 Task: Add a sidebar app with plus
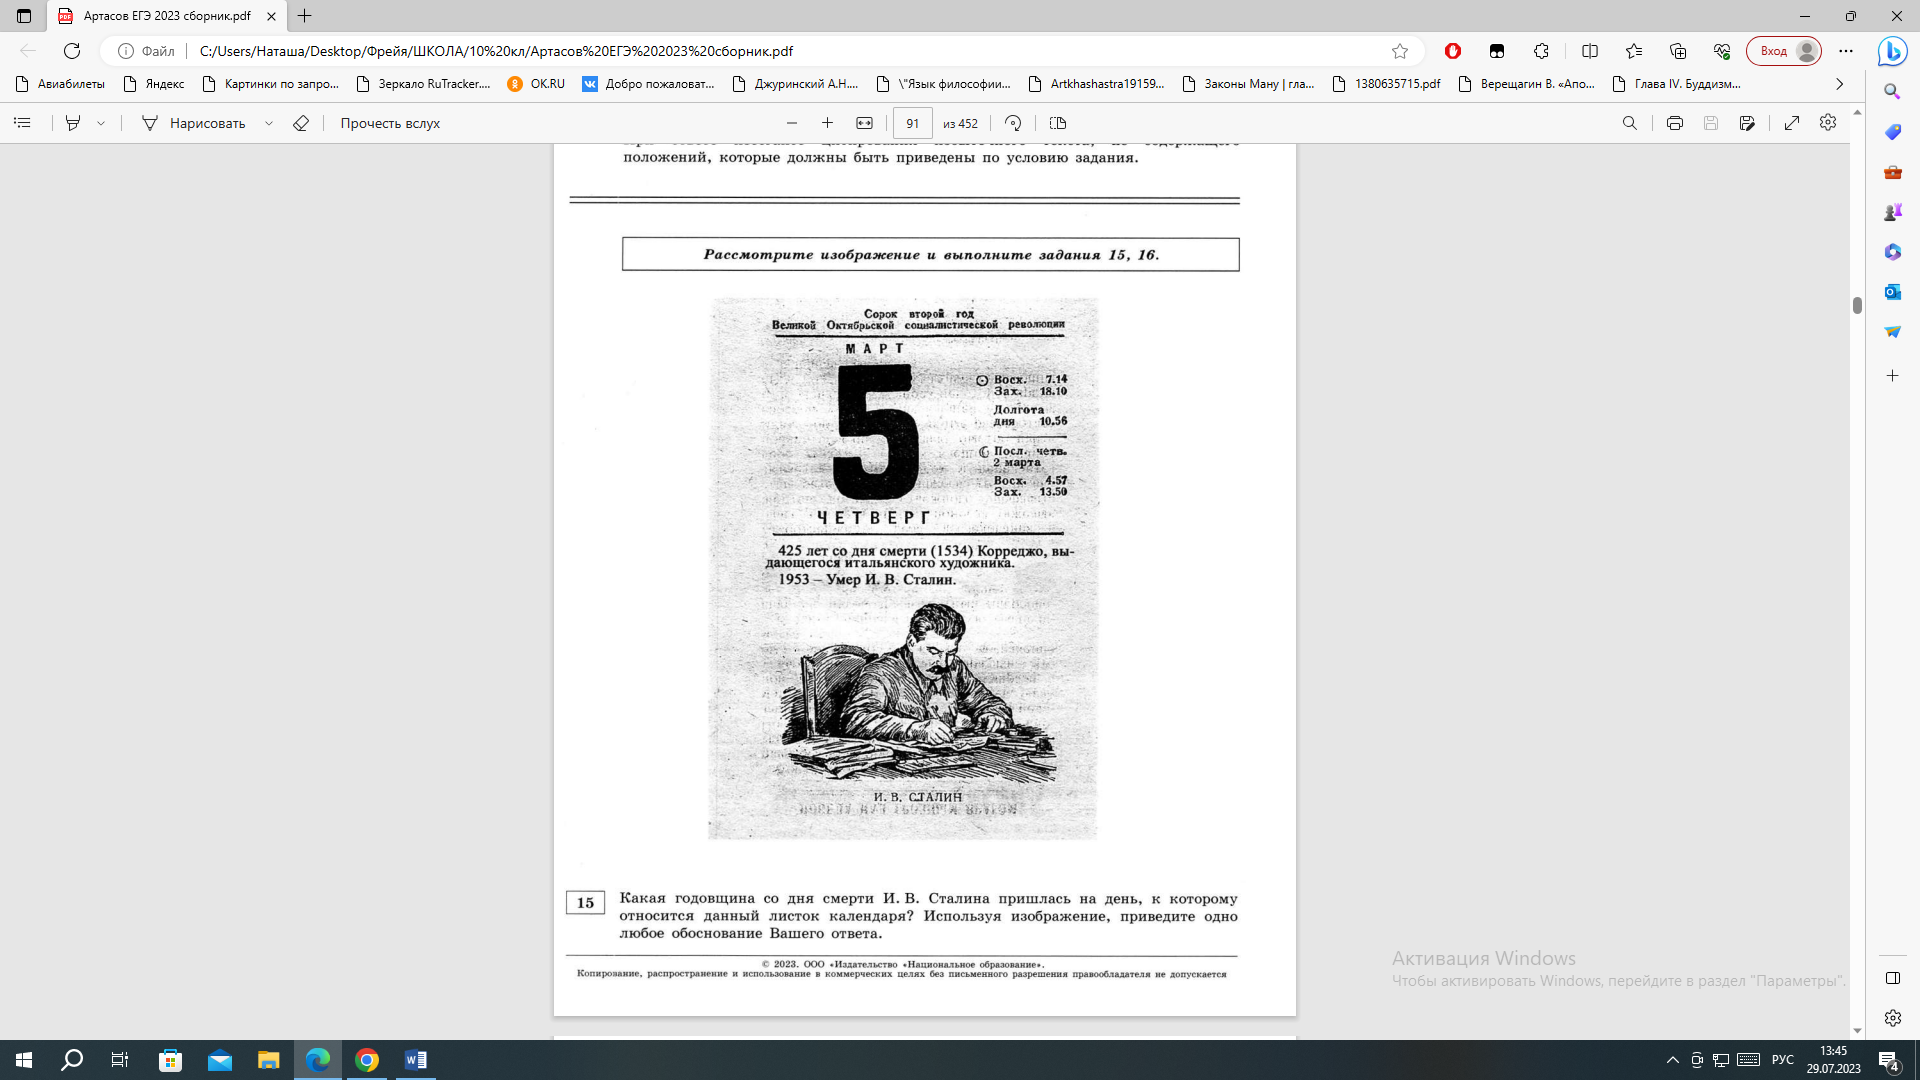click(x=1892, y=376)
